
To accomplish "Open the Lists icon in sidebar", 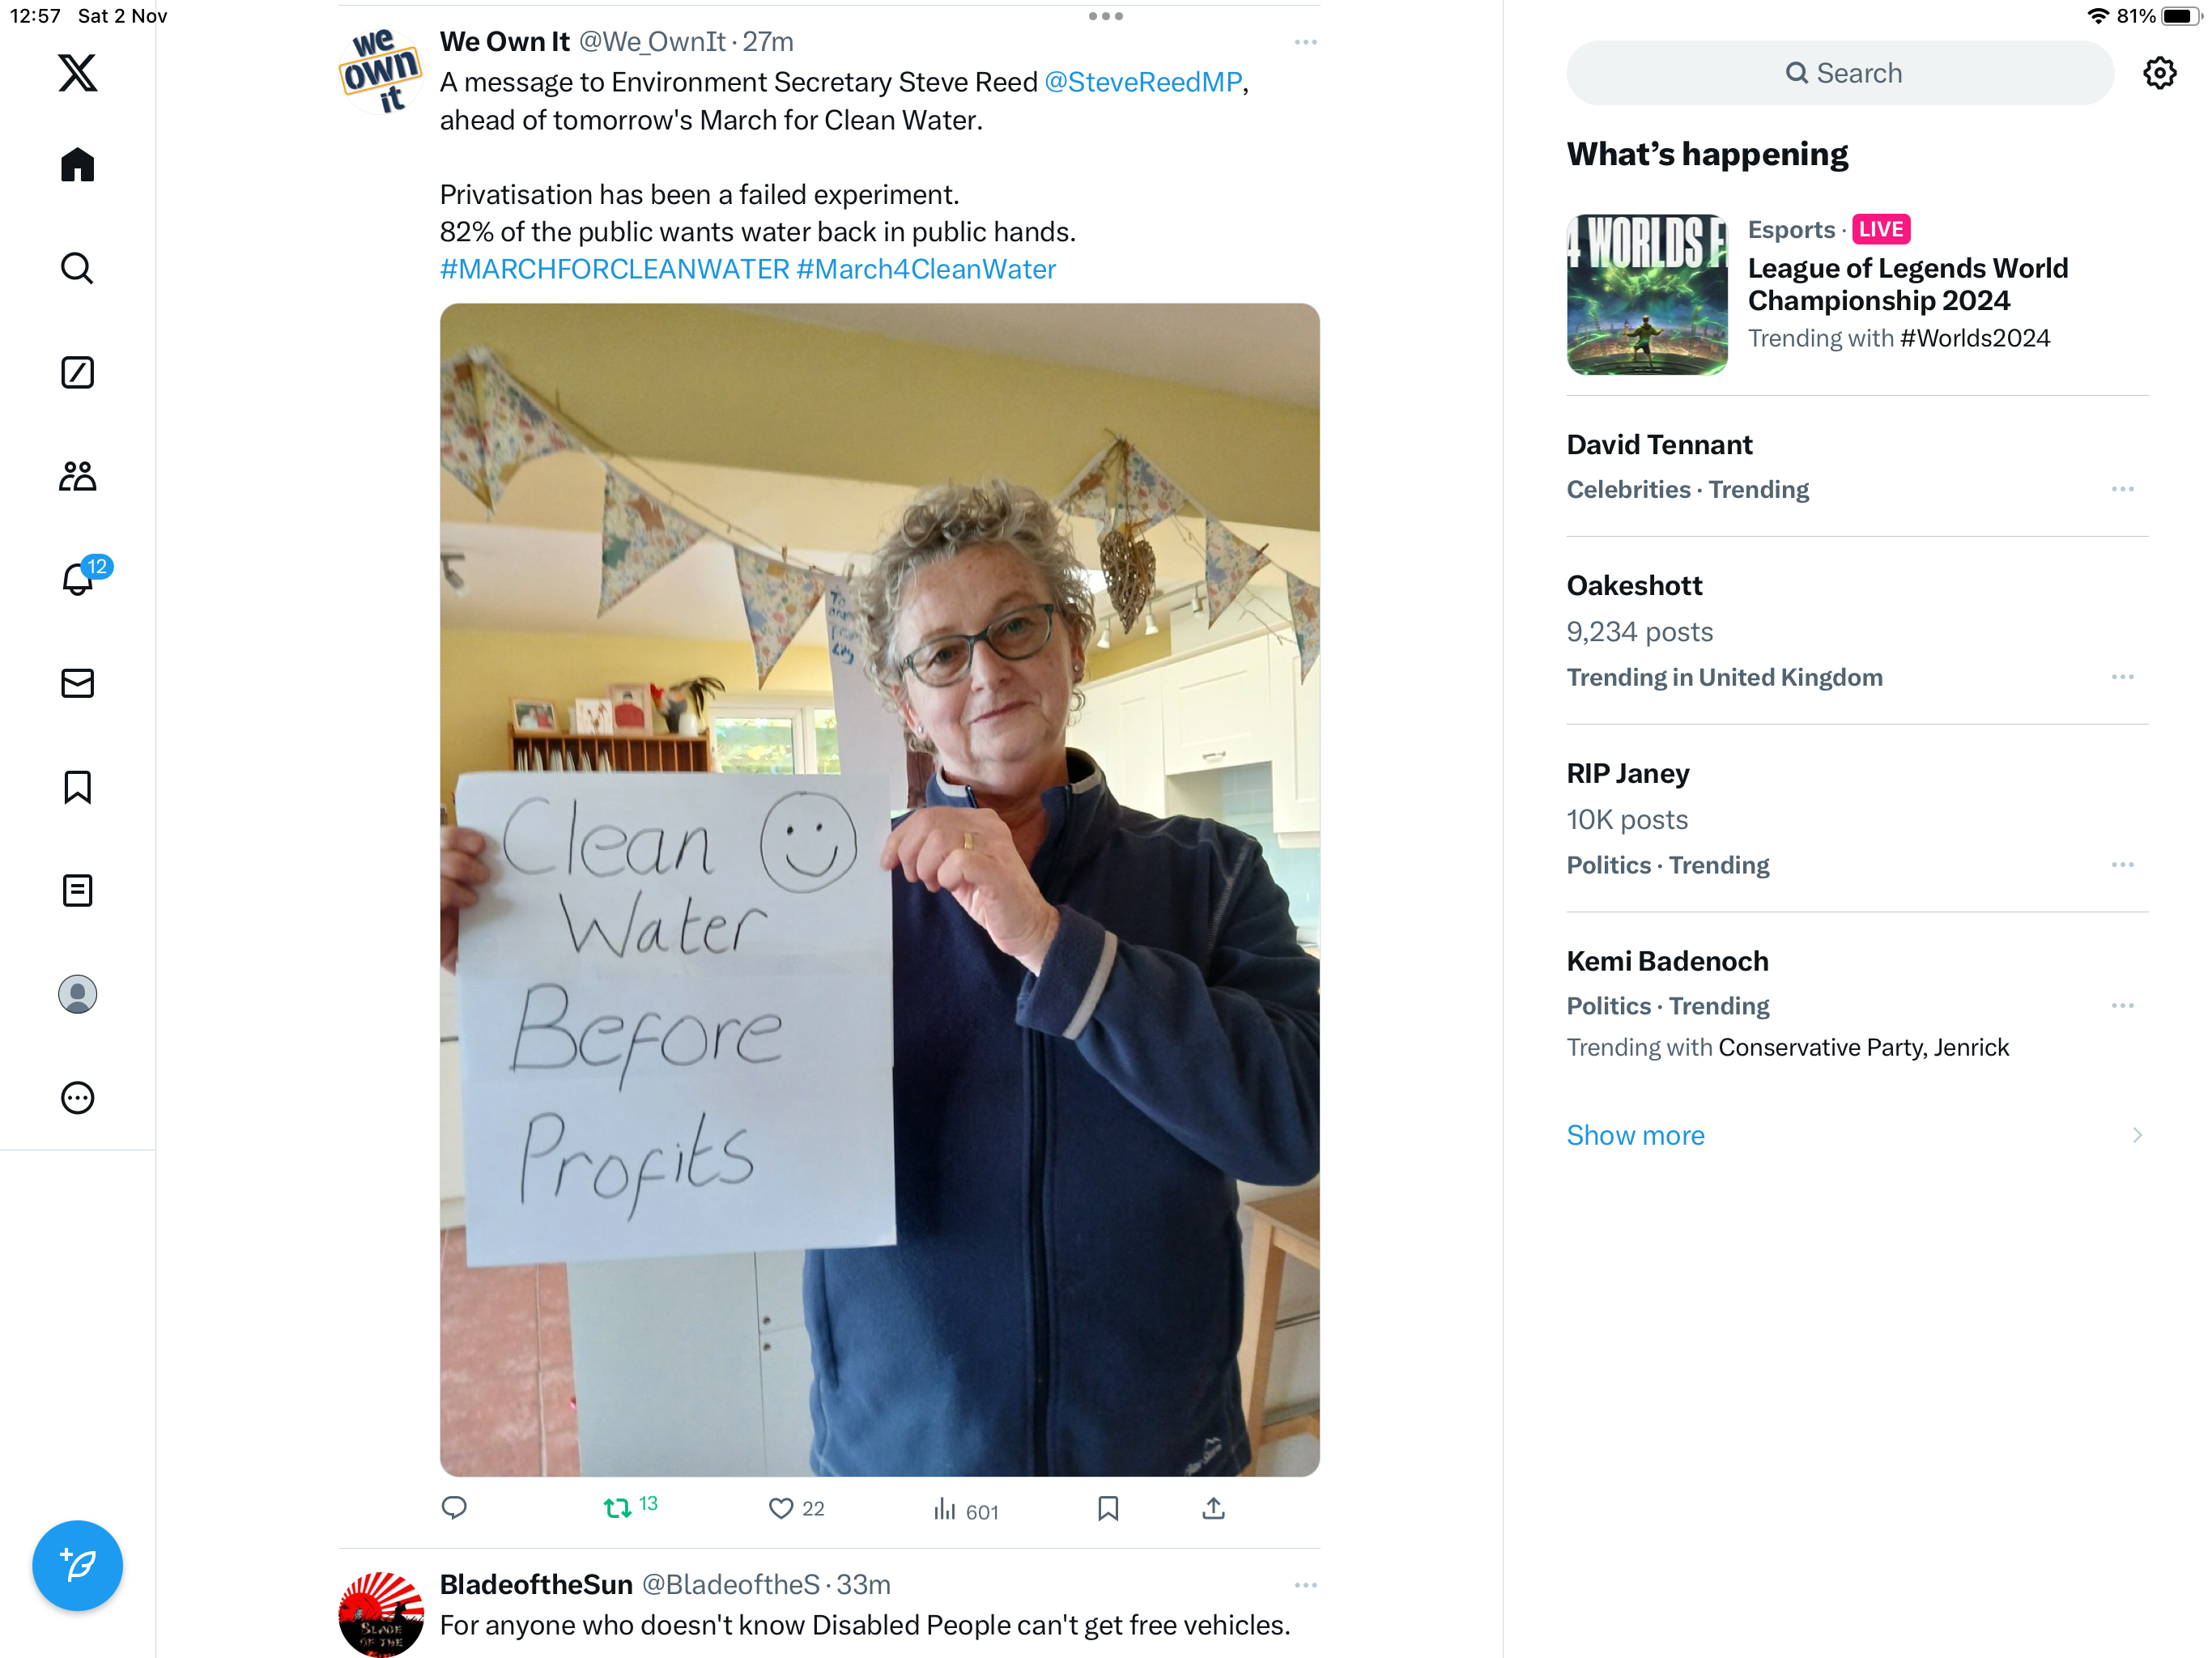I will click(x=77, y=890).
